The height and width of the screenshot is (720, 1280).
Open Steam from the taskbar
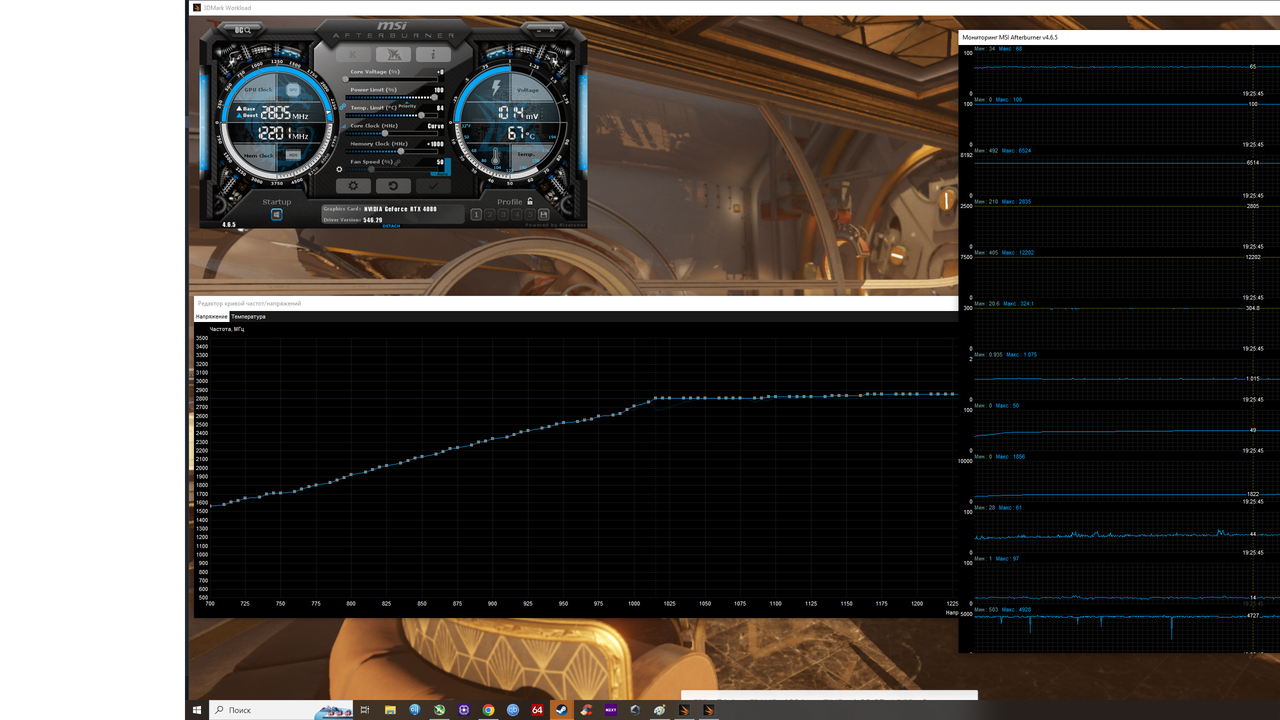[x=562, y=710]
